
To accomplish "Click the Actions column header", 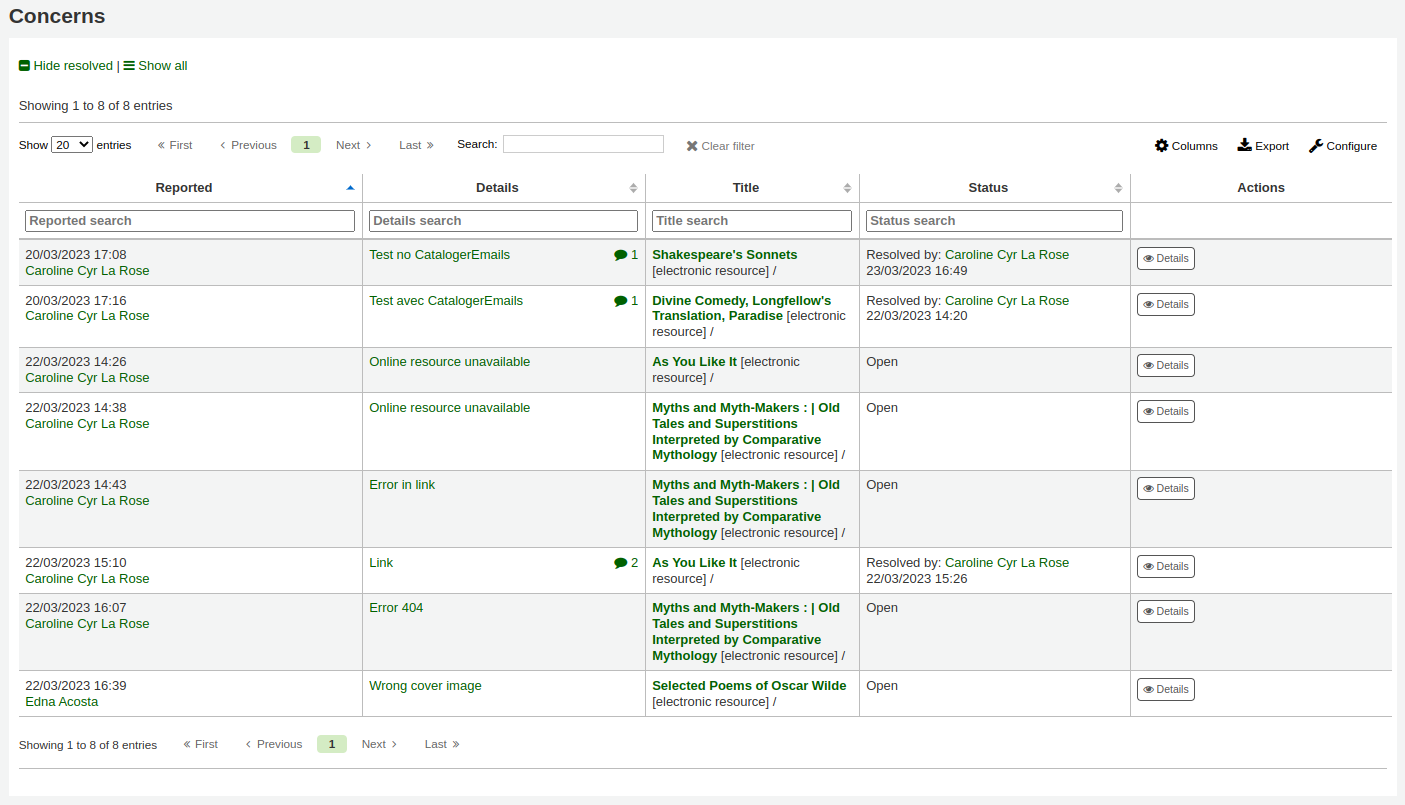I will (x=1261, y=188).
